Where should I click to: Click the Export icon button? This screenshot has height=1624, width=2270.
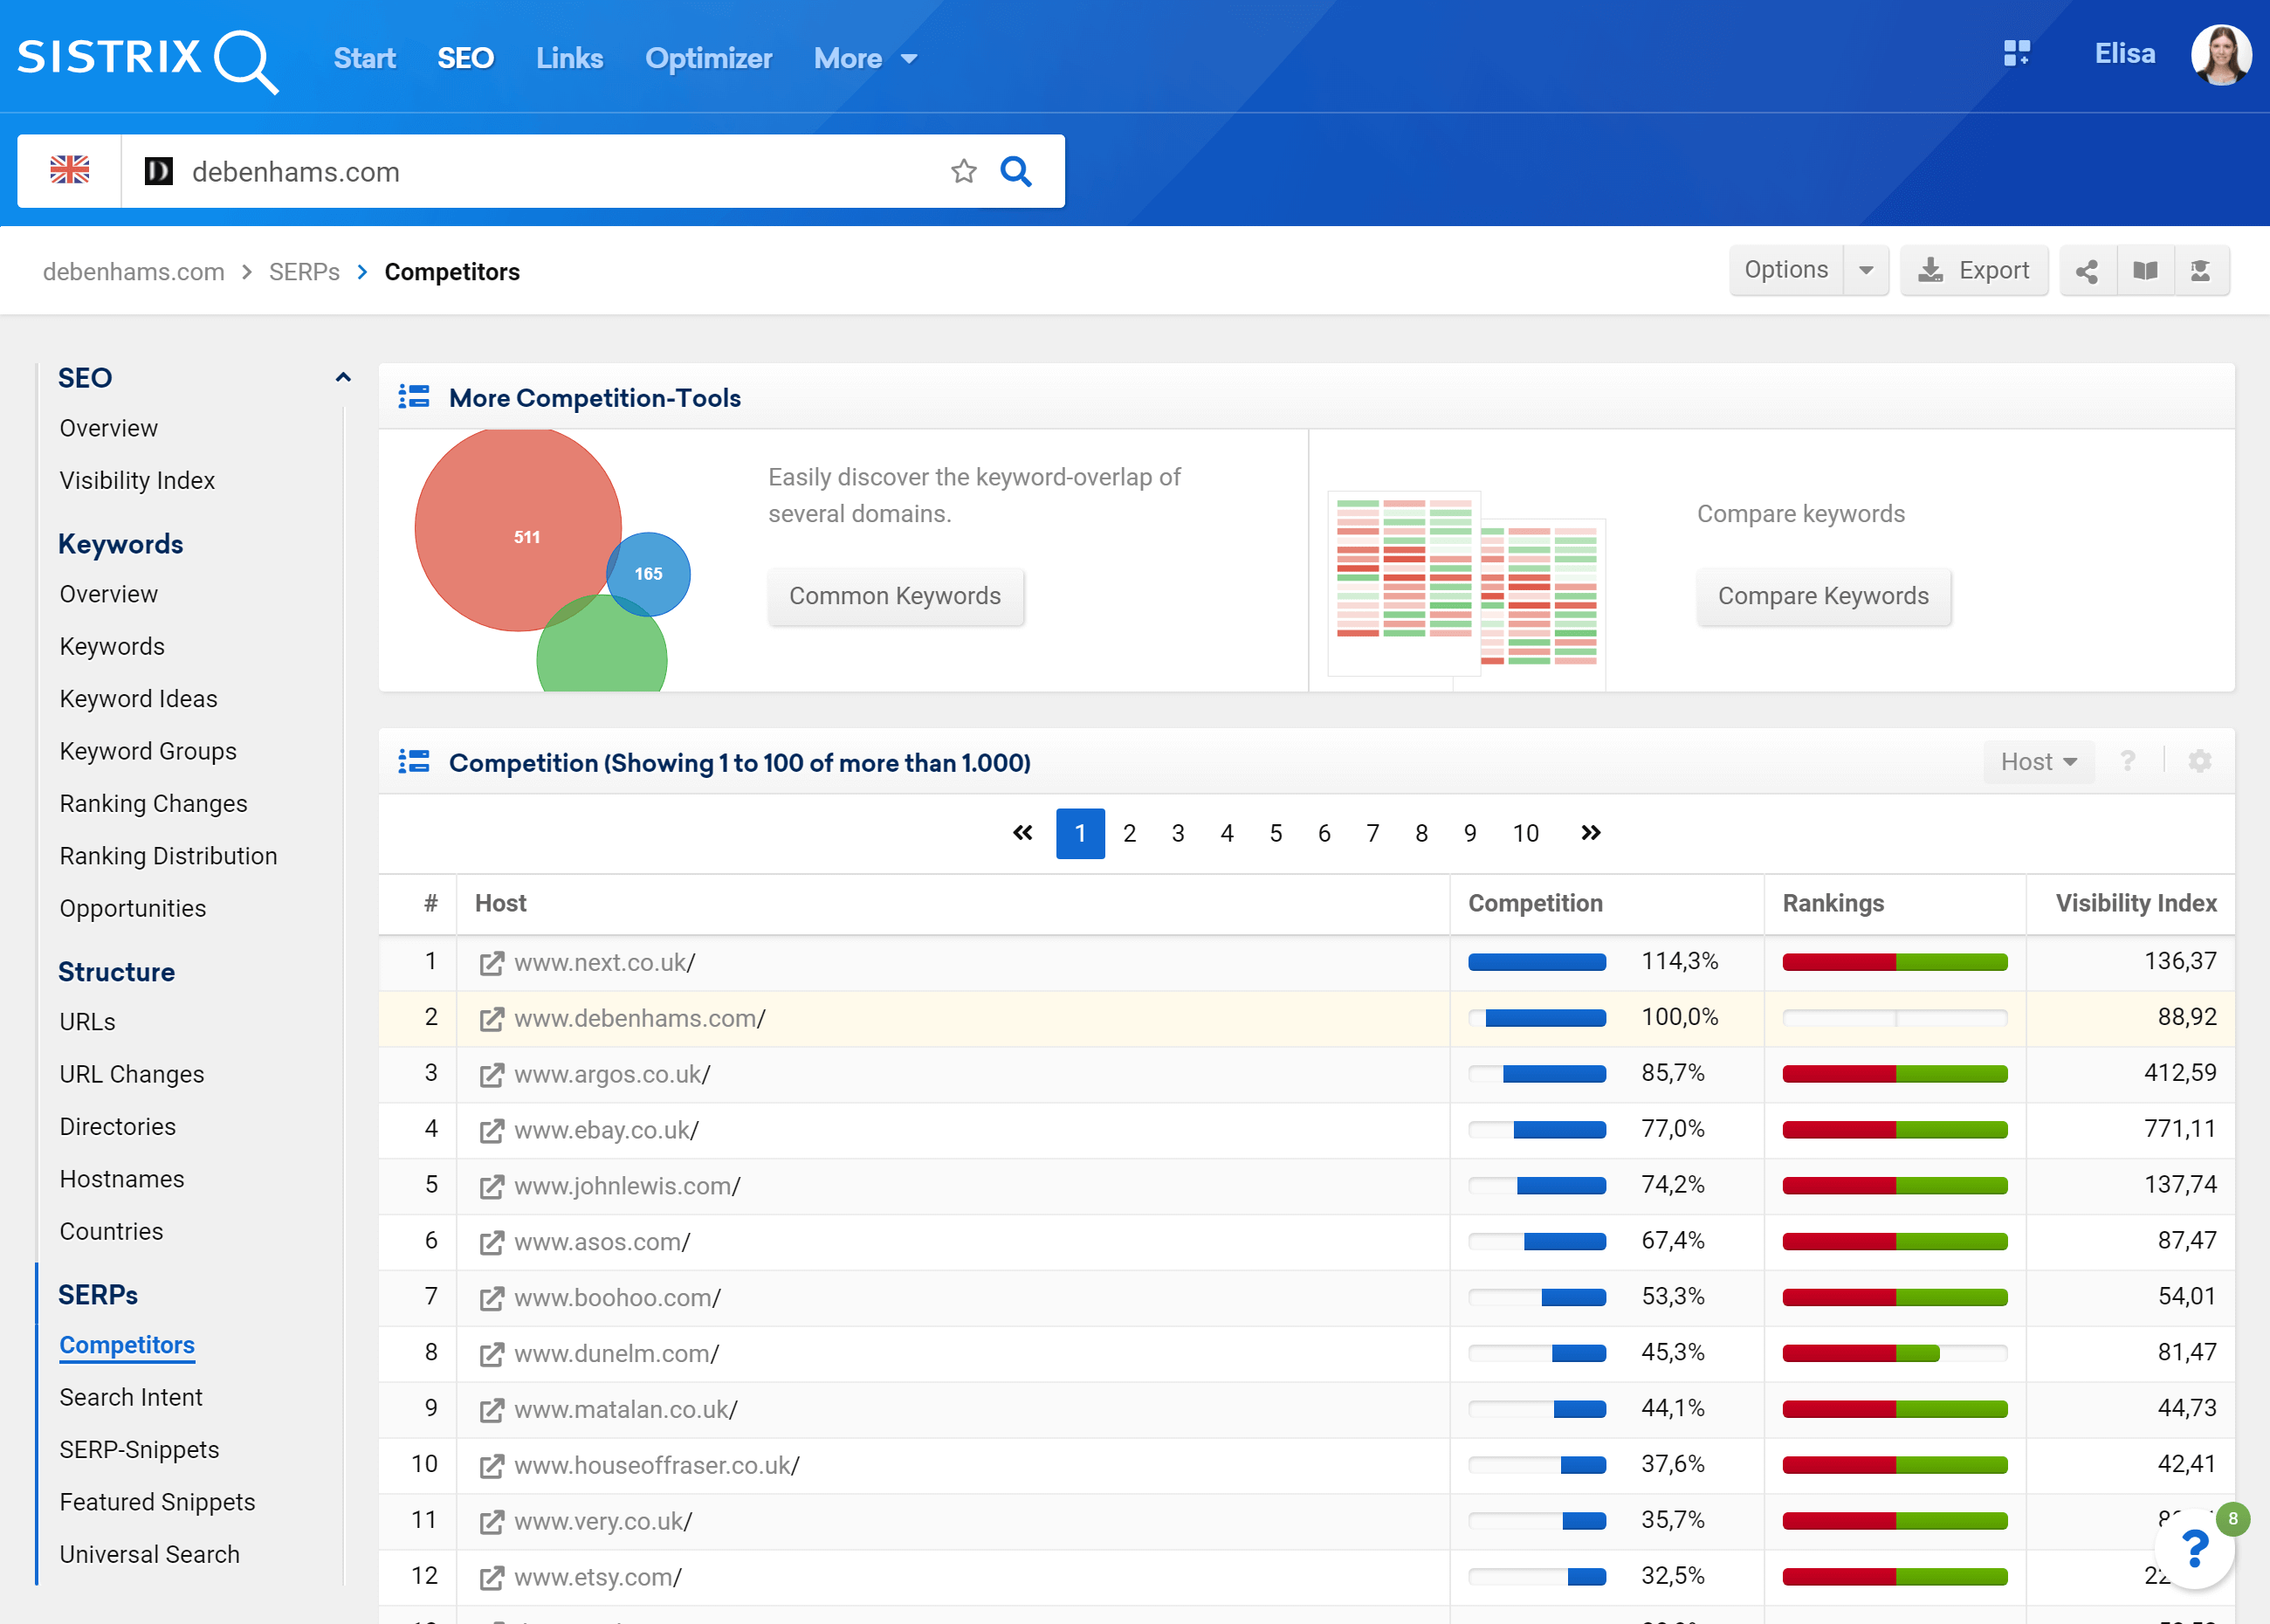1975,271
